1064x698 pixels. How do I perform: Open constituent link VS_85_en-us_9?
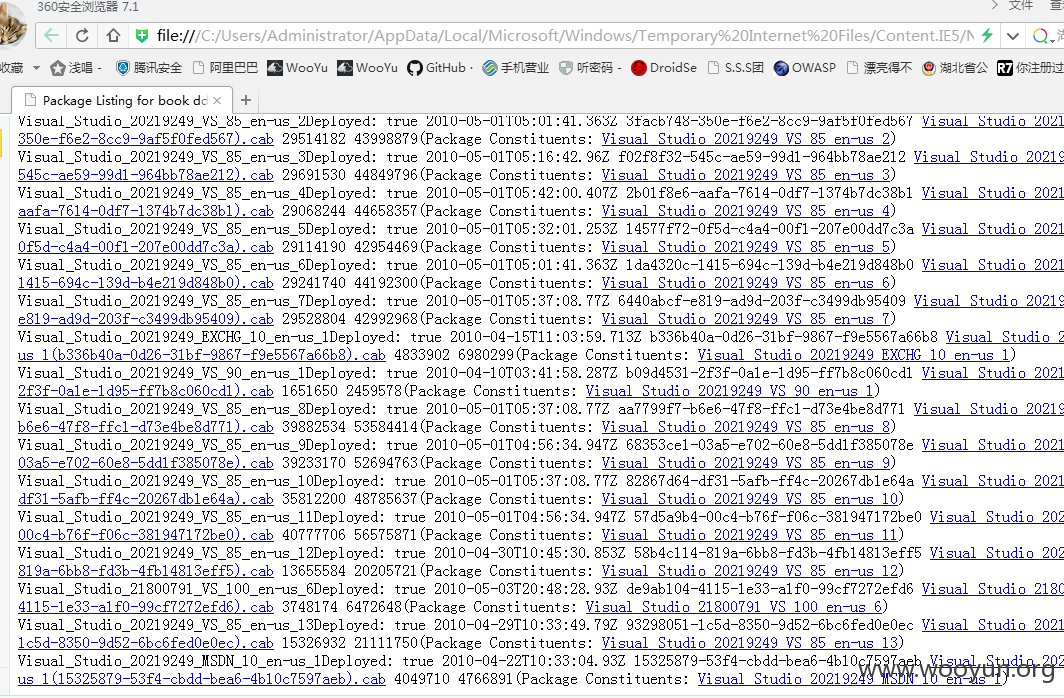tap(745, 463)
